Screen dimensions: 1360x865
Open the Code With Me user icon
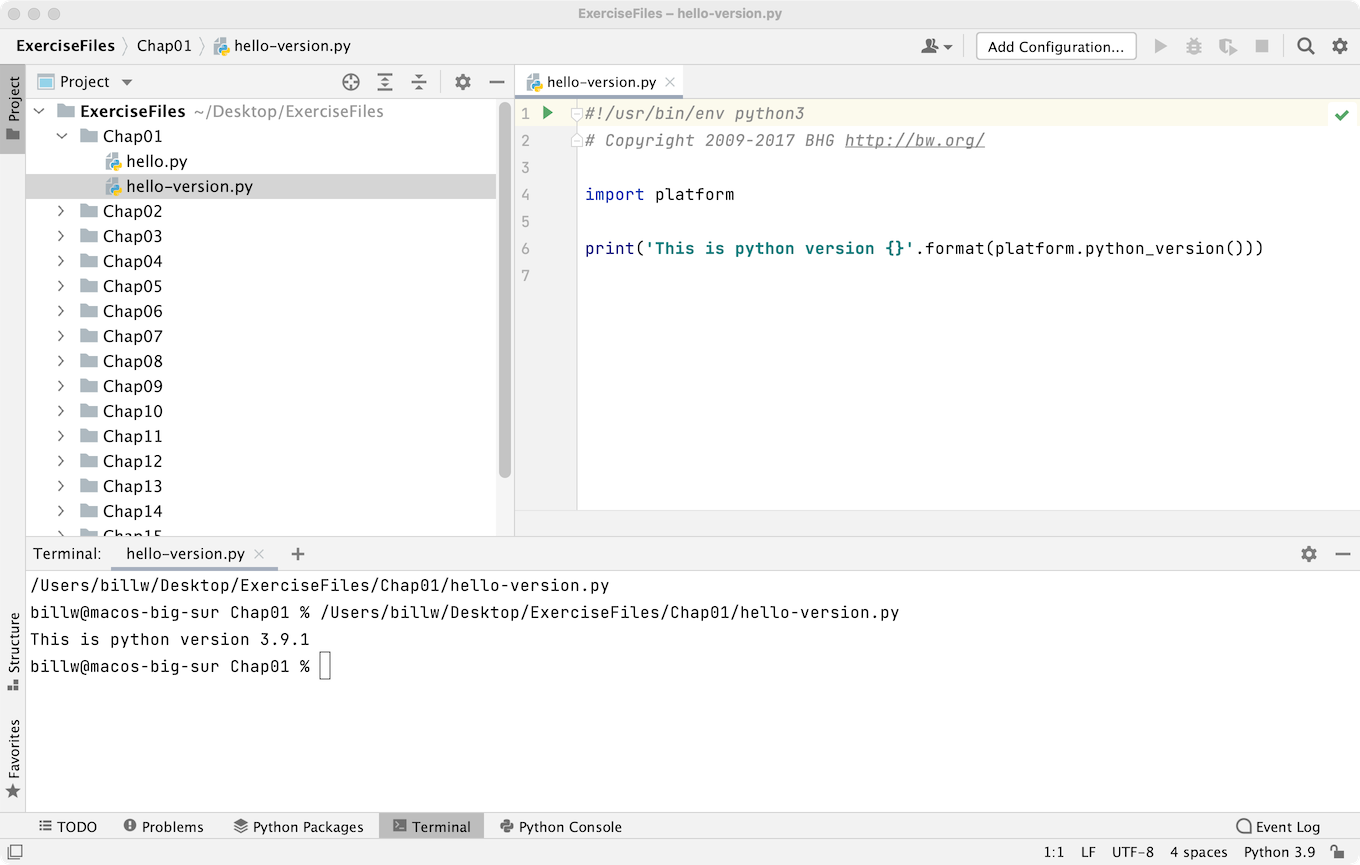coord(936,46)
